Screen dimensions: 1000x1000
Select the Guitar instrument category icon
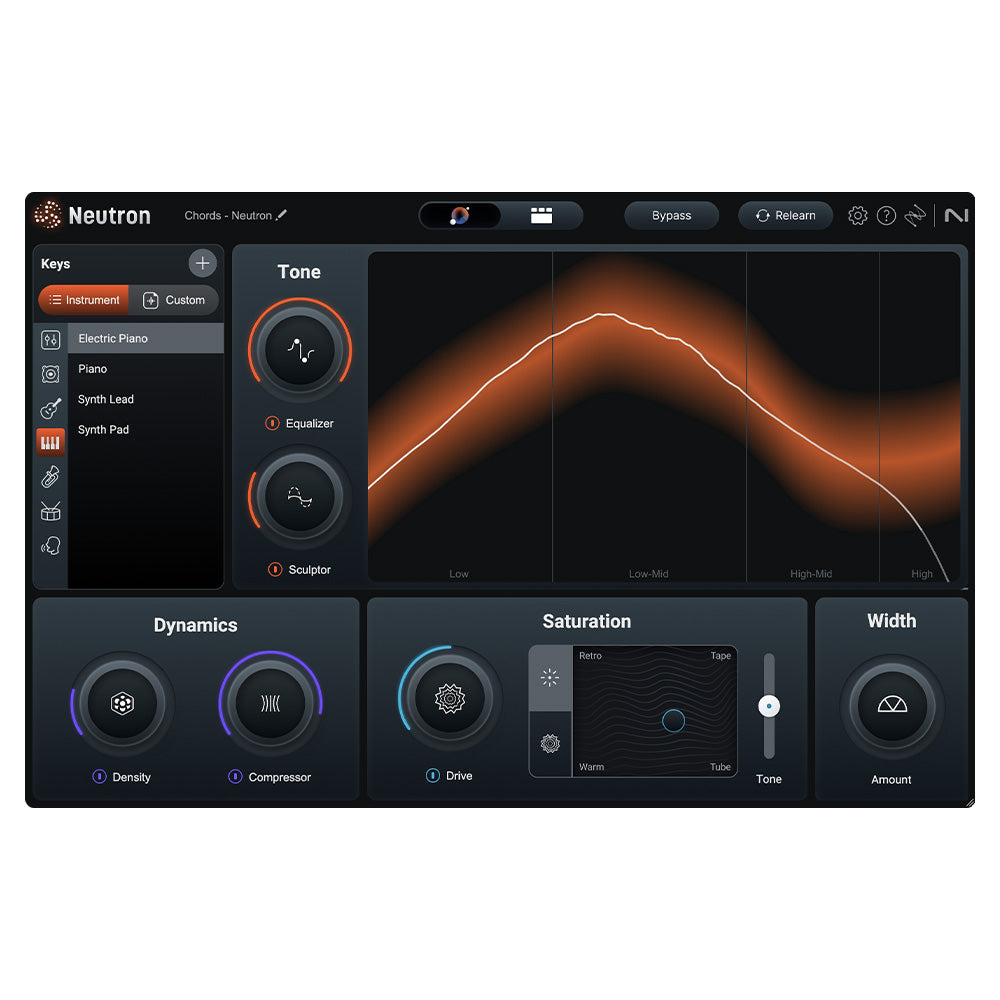point(50,407)
